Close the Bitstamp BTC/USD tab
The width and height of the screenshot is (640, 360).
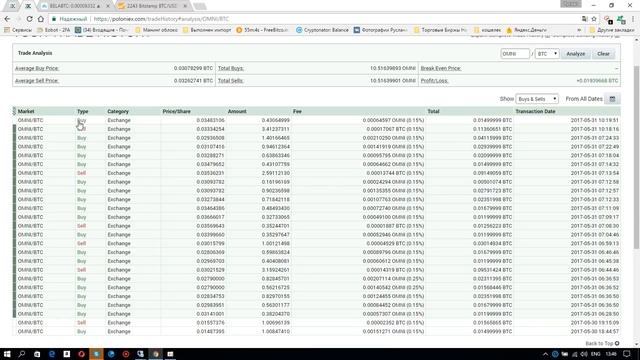point(185,6)
